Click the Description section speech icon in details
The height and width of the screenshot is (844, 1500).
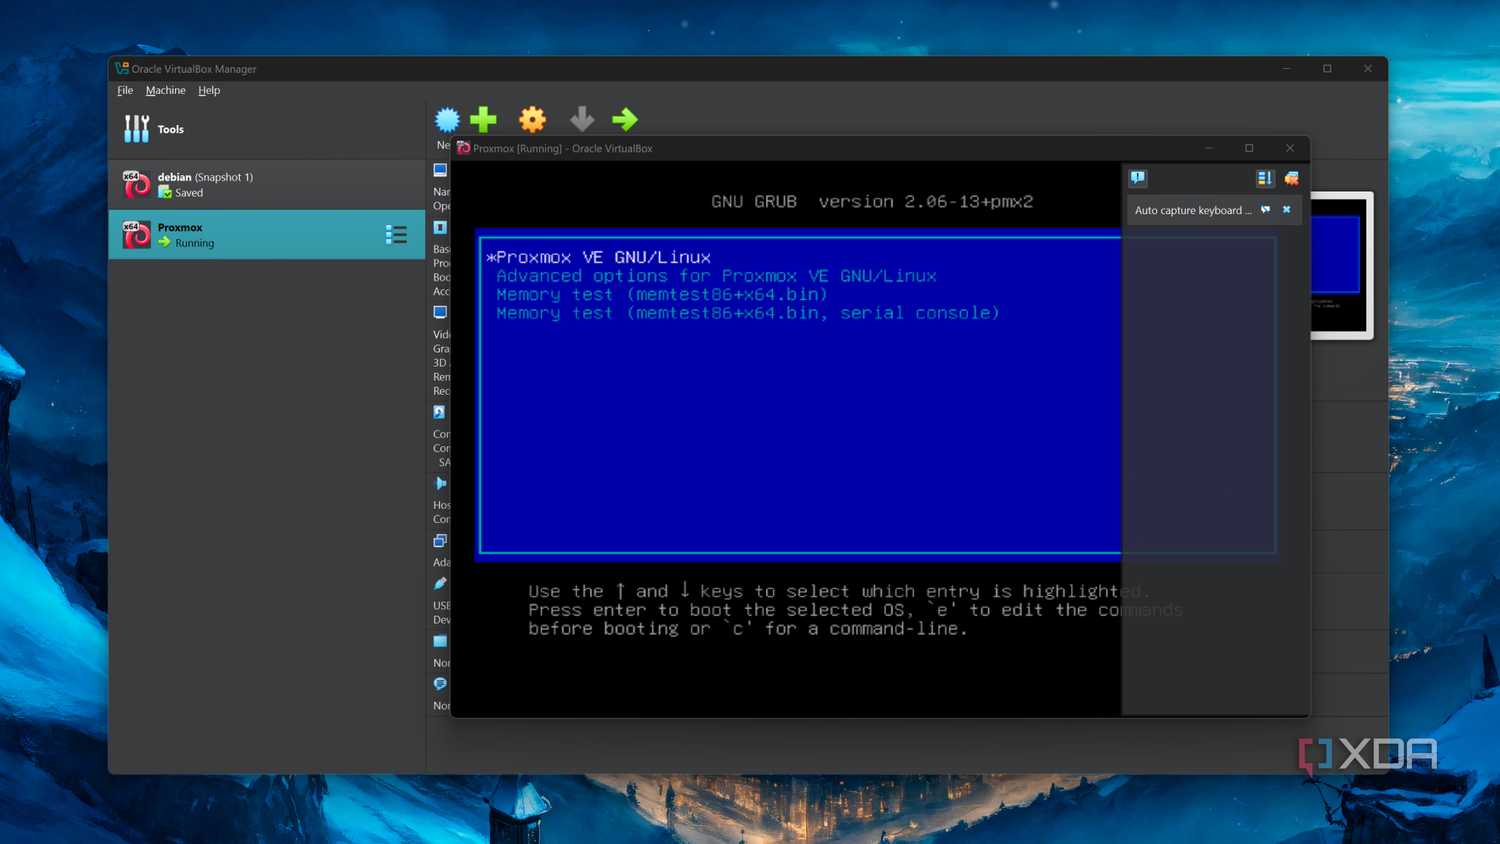(x=440, y=684)
